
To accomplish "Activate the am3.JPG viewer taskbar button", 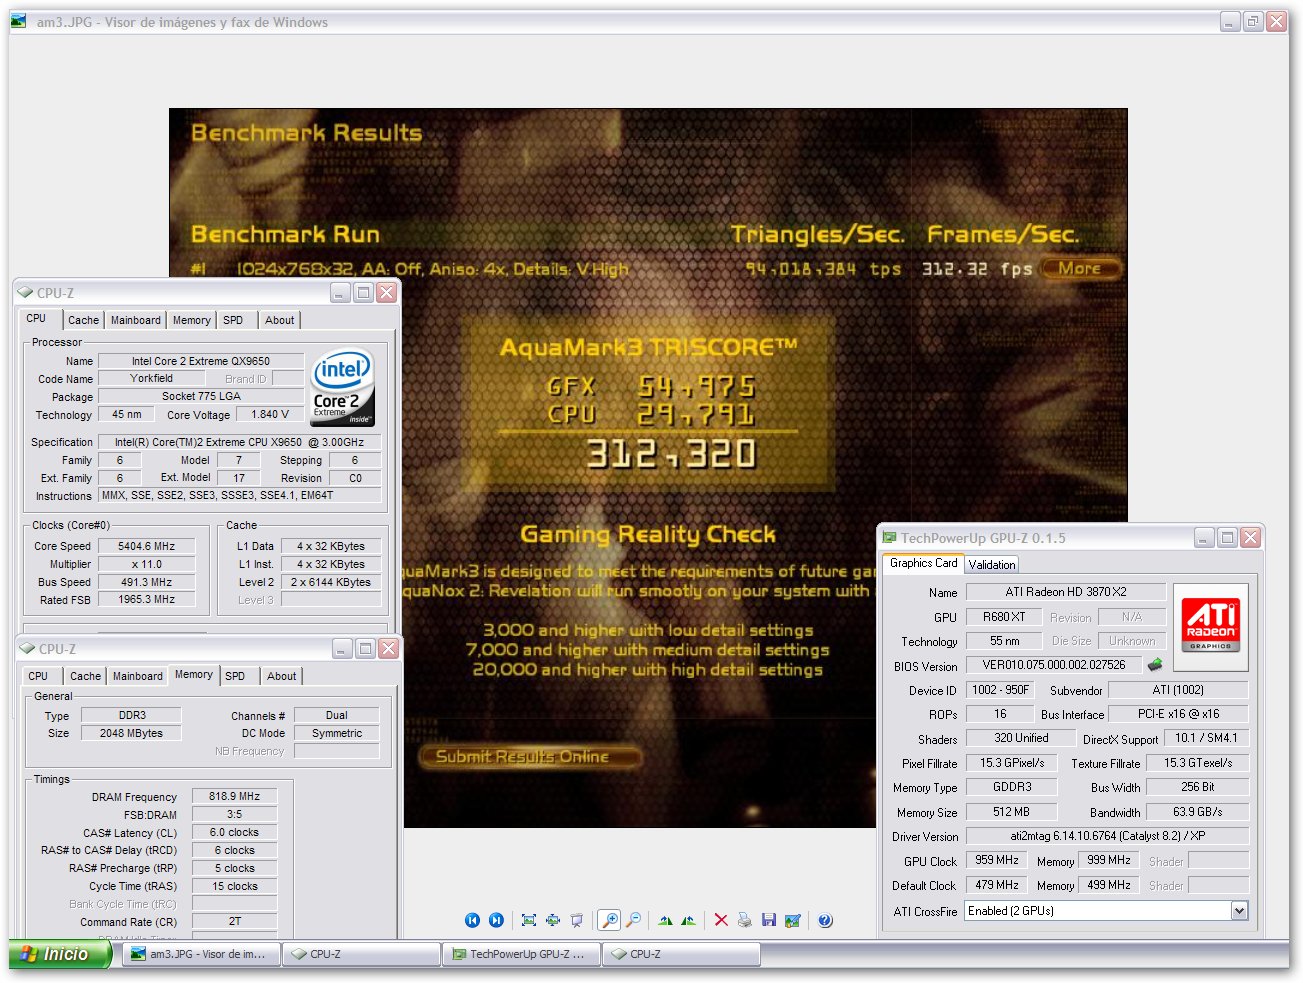I will click(200, 954).
